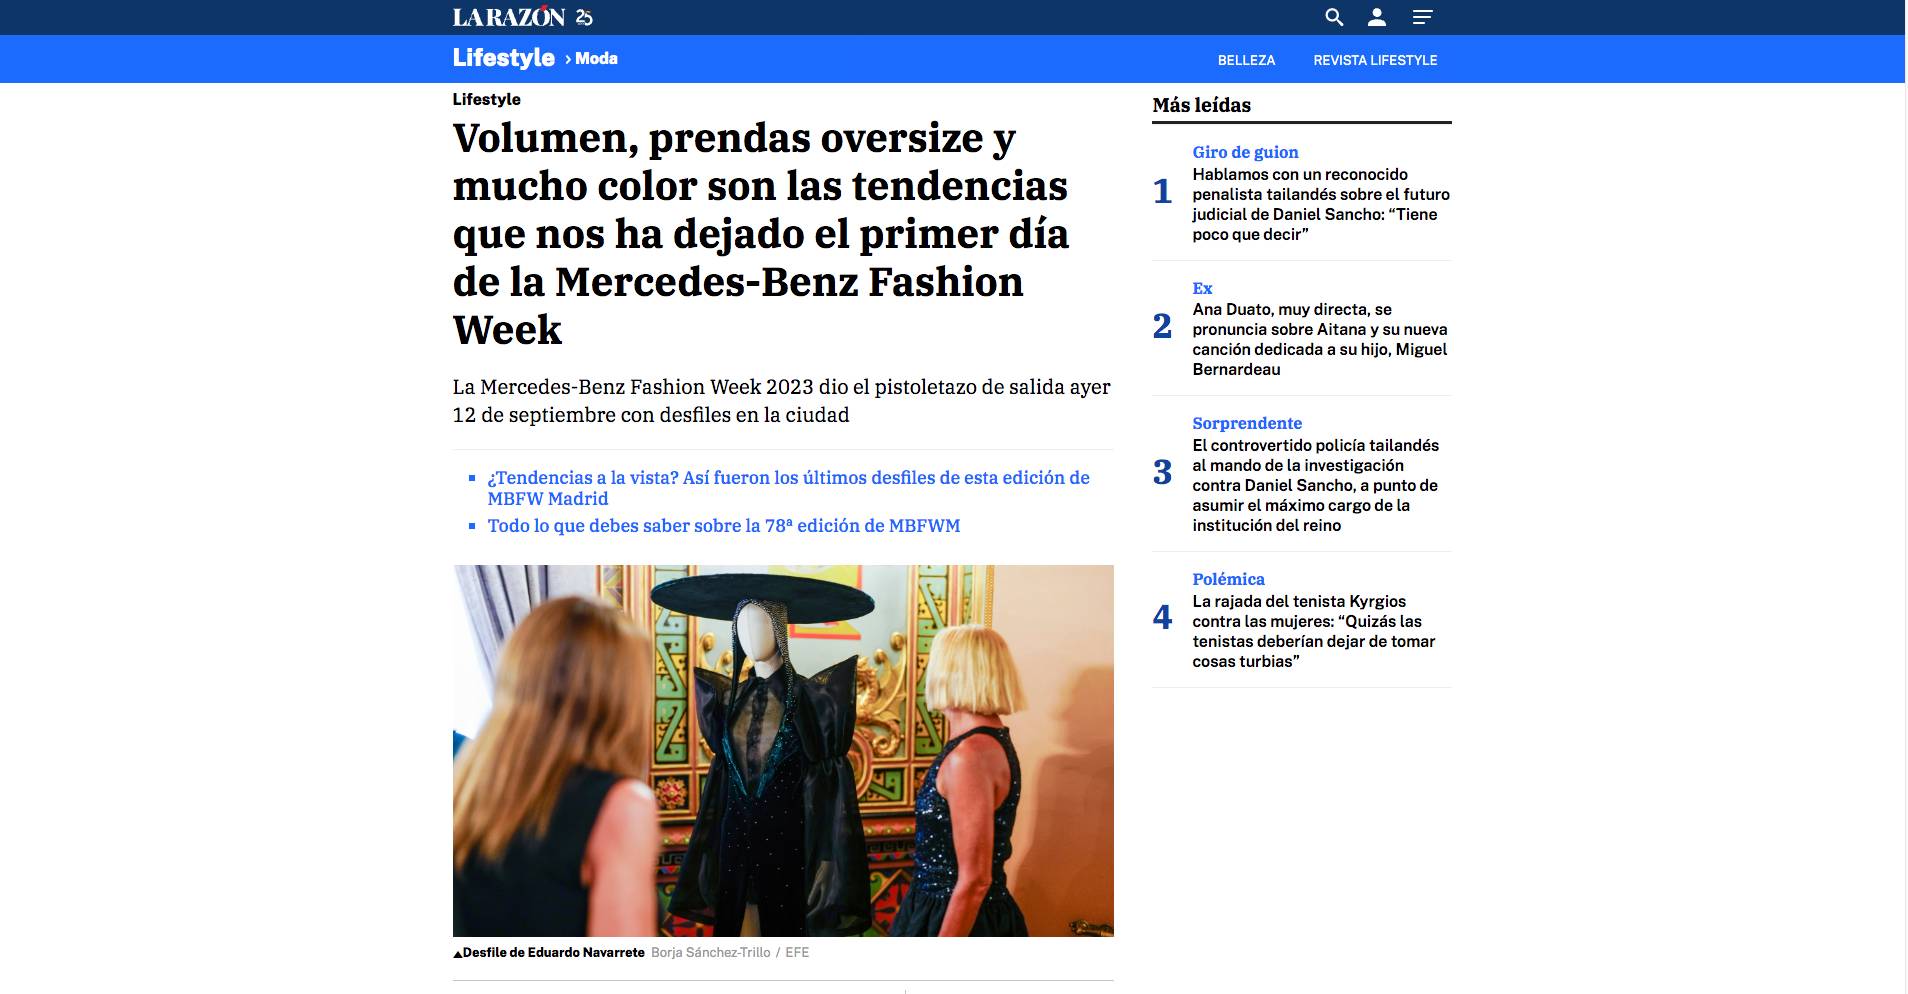Image resolution: width=1908 pixels, height=994 pixels.
Task: Click the article subtitle about 12 de septiembre
Action: coord(781,401)
